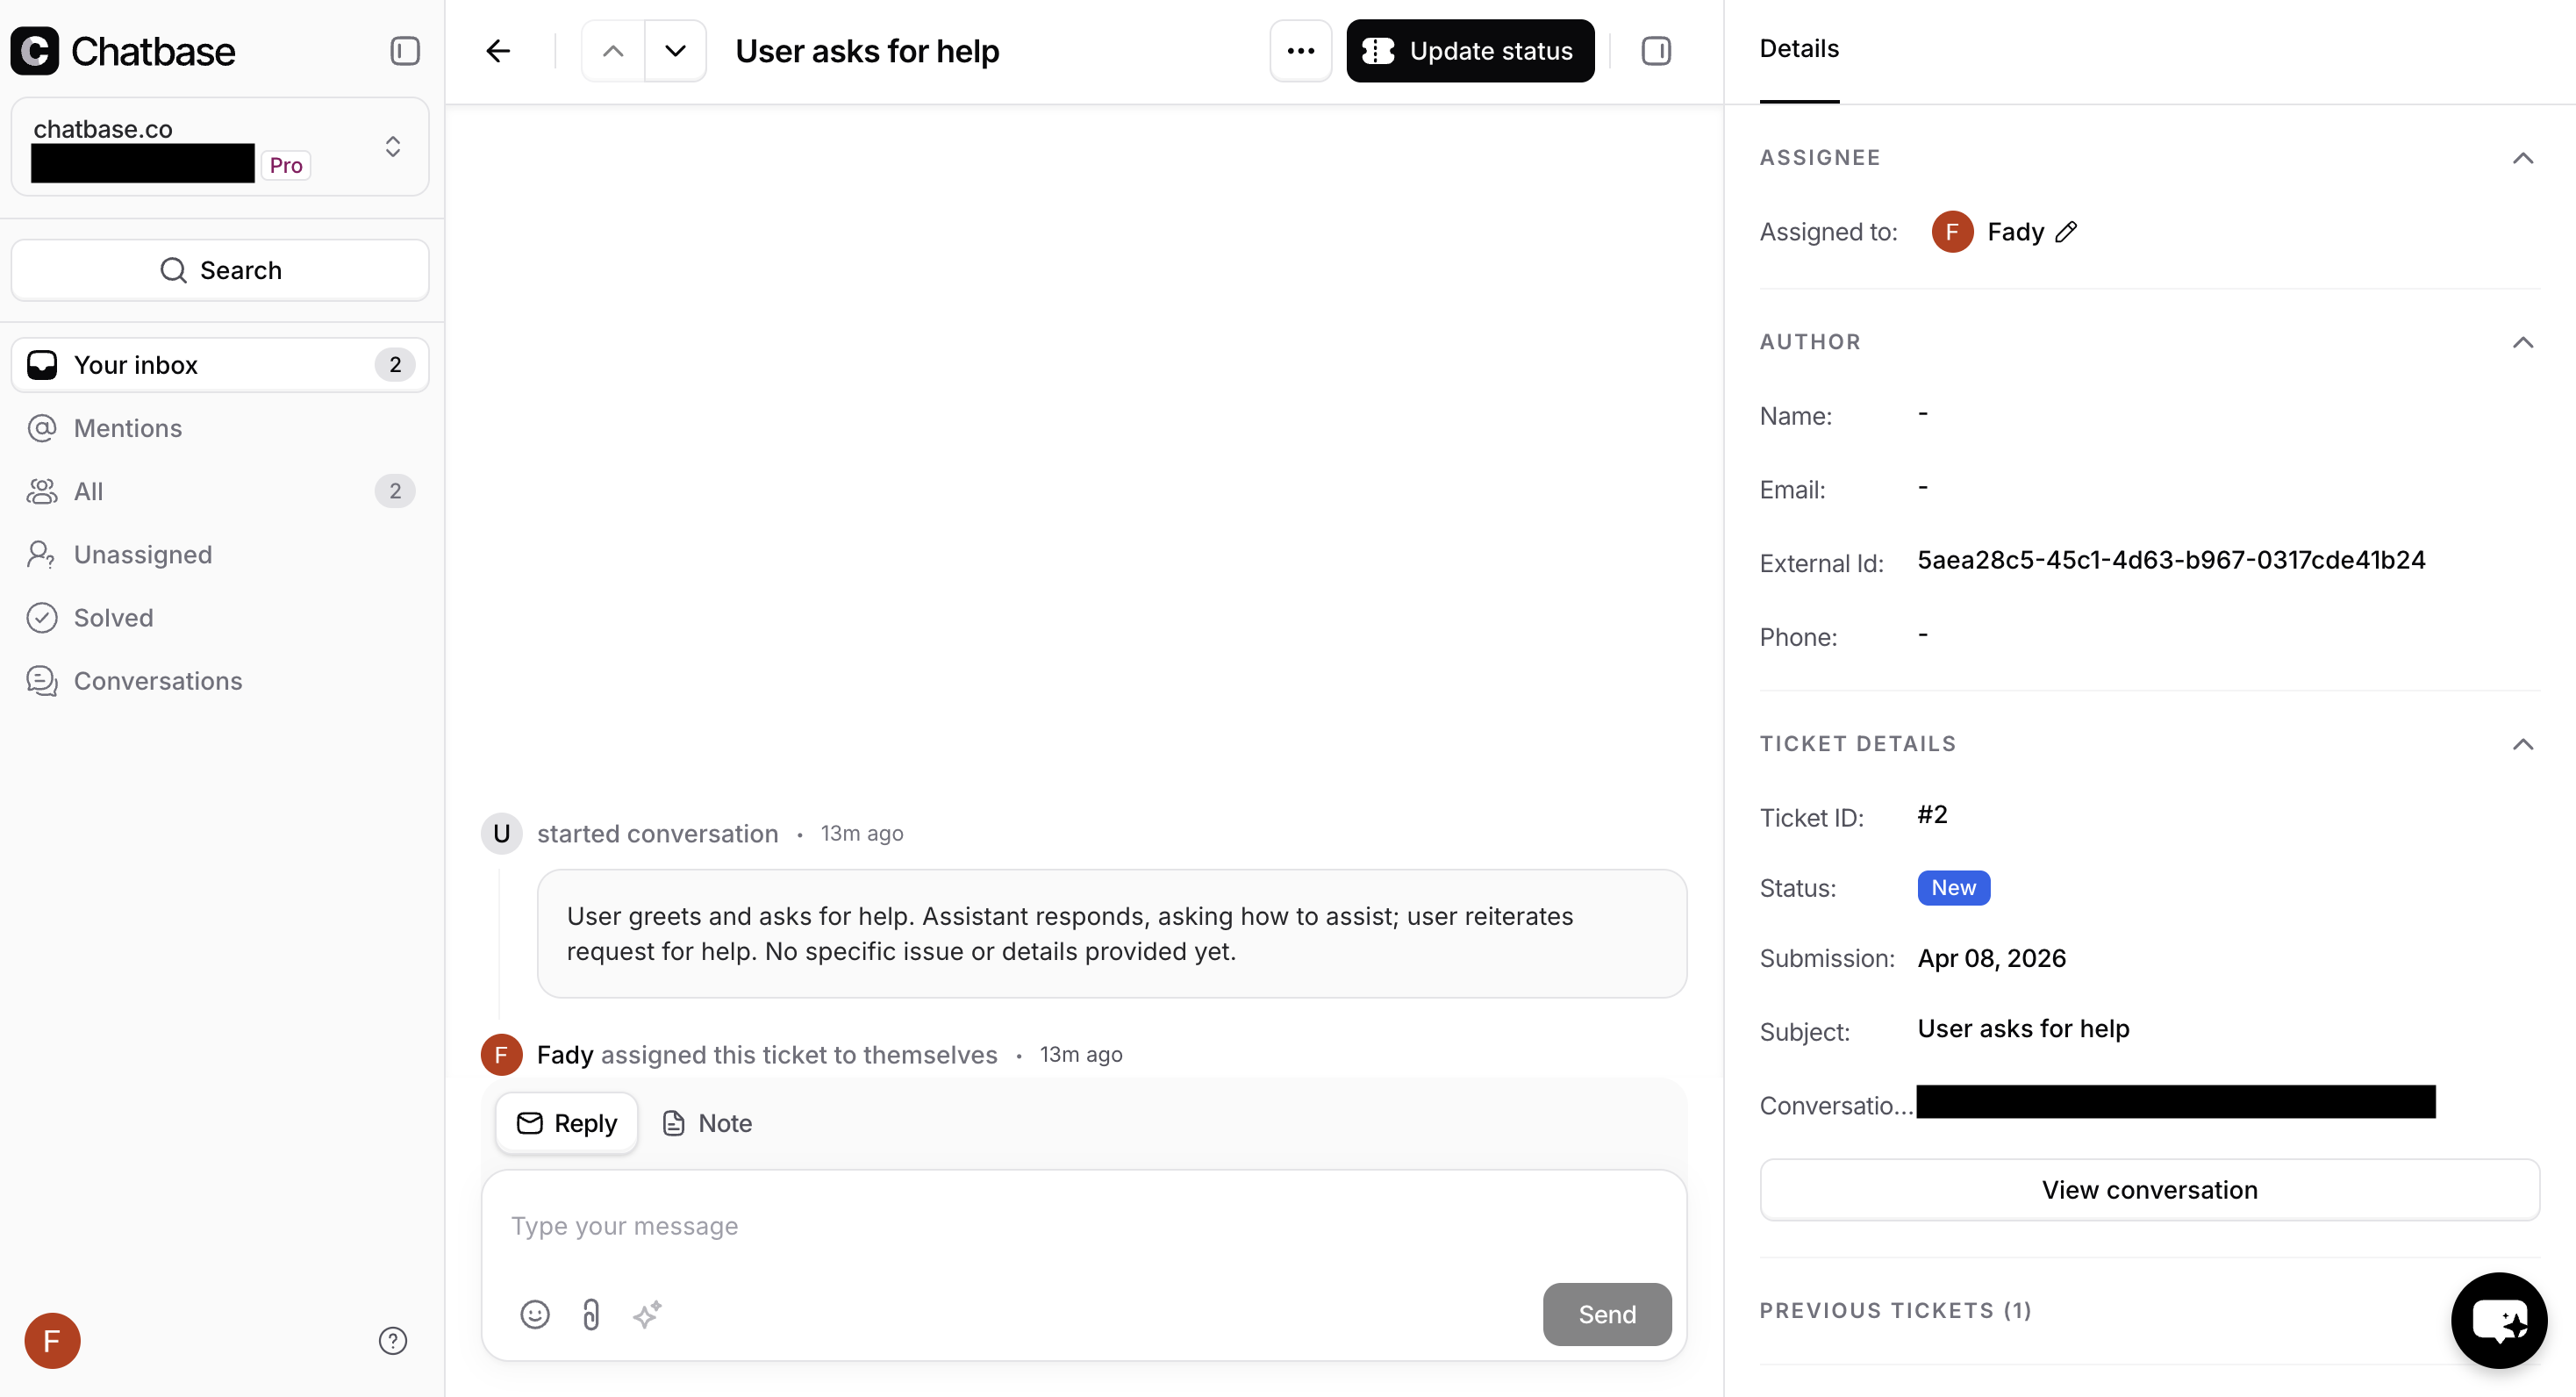Viewport: 2576px width, 1397px height.
Task: Open the more options ellipsis menu
Action: pos(1300,50)
